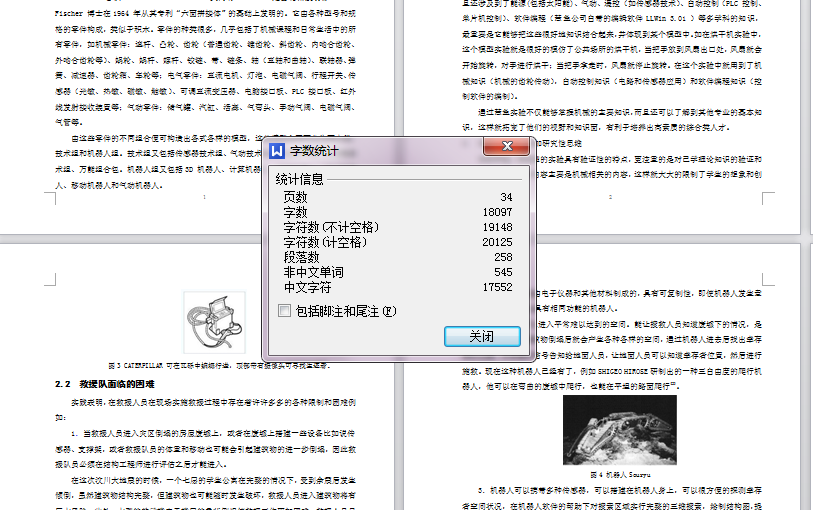Screen dimensions: 813x510
Task: Select the 页数 value 34
Action: [506, 197]
